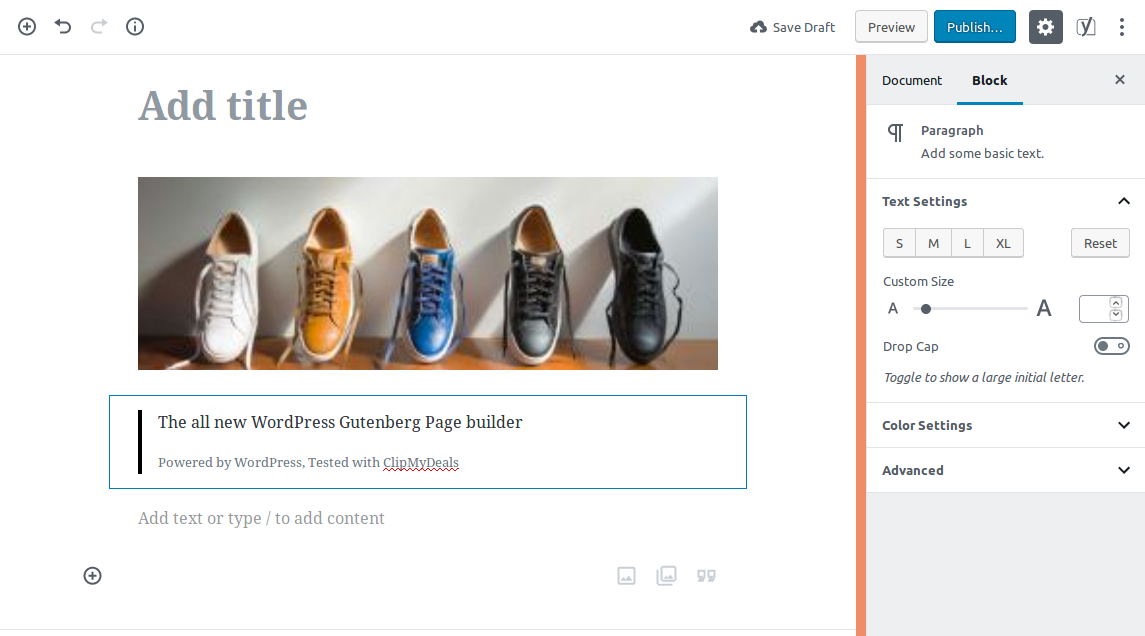Click the Publish… button

pyautogui.click(x=975, y=27)
